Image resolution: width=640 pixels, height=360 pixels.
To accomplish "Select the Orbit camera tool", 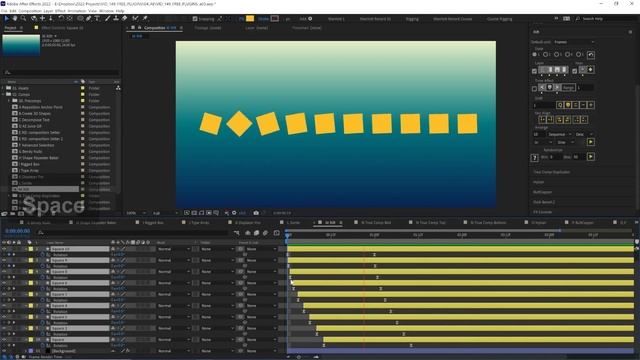I will click(34, 18).
